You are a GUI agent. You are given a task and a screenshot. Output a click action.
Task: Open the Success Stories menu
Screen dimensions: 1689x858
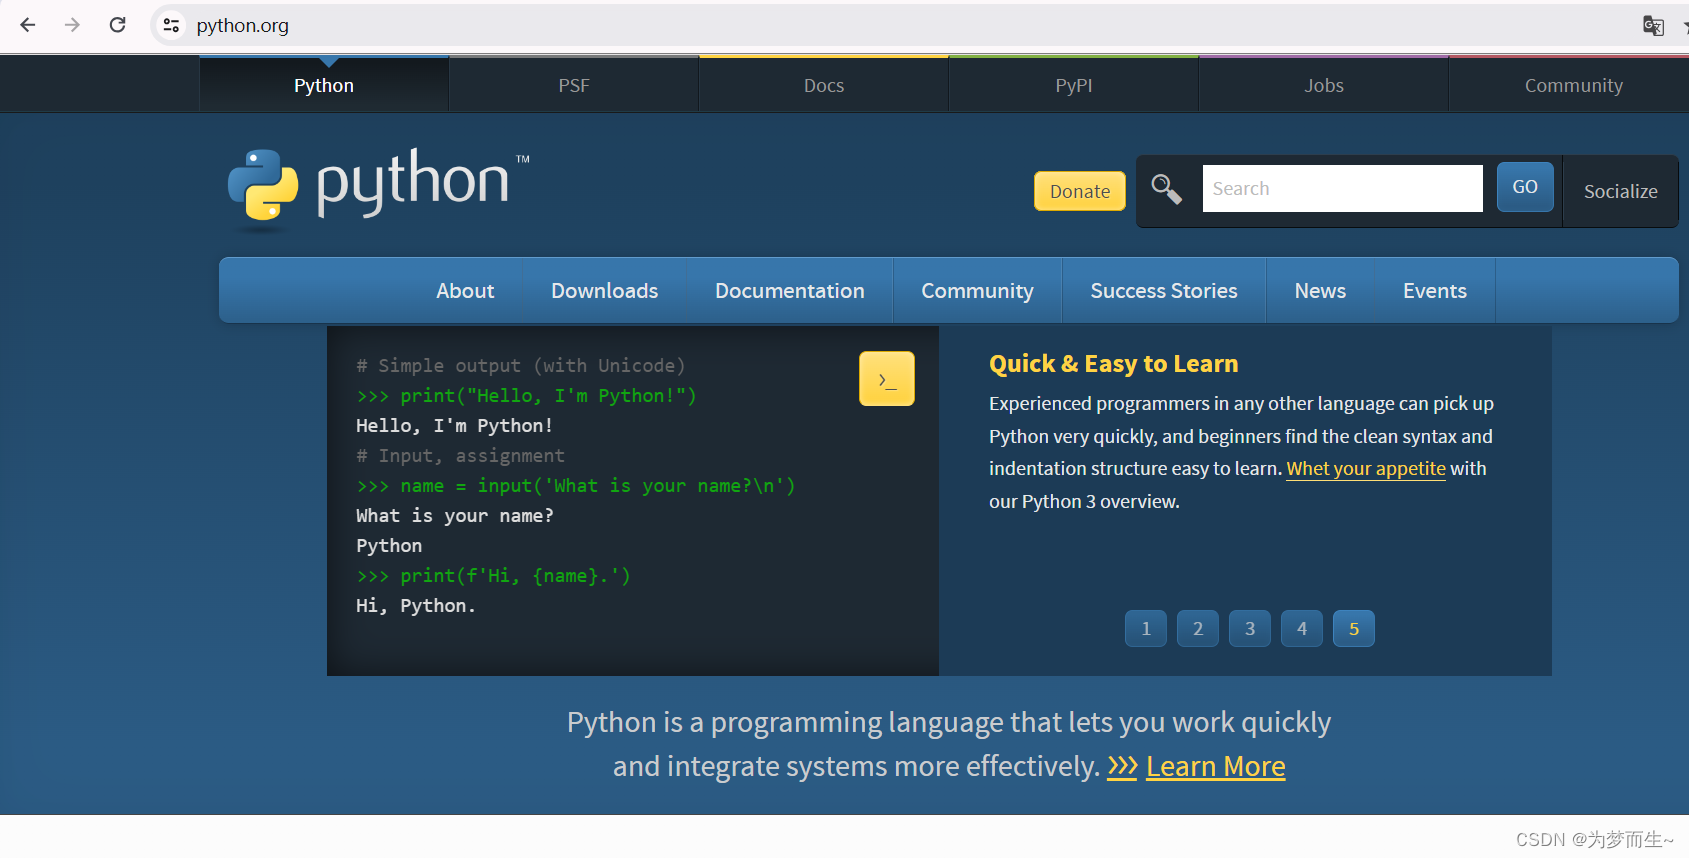1164,291
